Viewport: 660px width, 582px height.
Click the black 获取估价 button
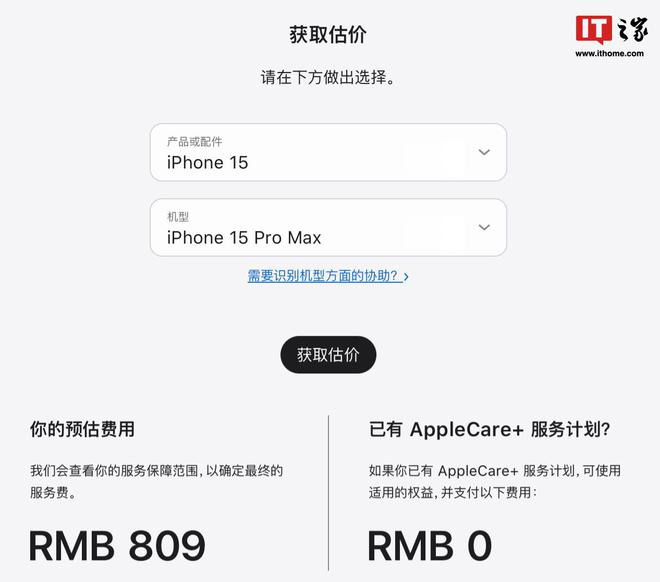coord(328,355)
